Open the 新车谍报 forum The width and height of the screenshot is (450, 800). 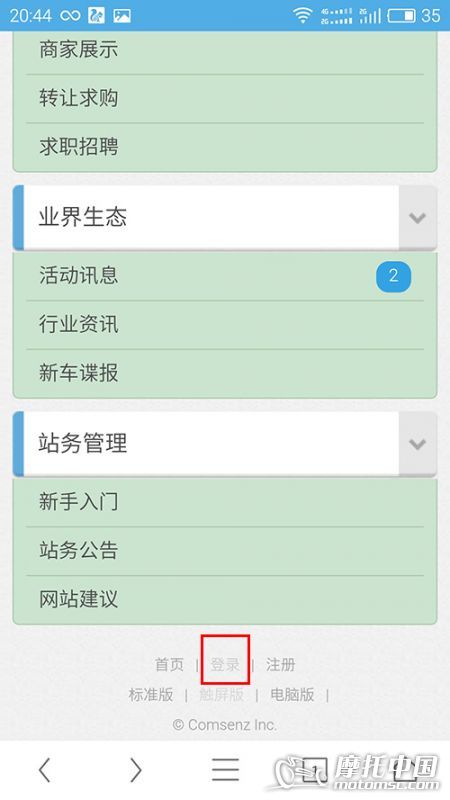(225, 373)
